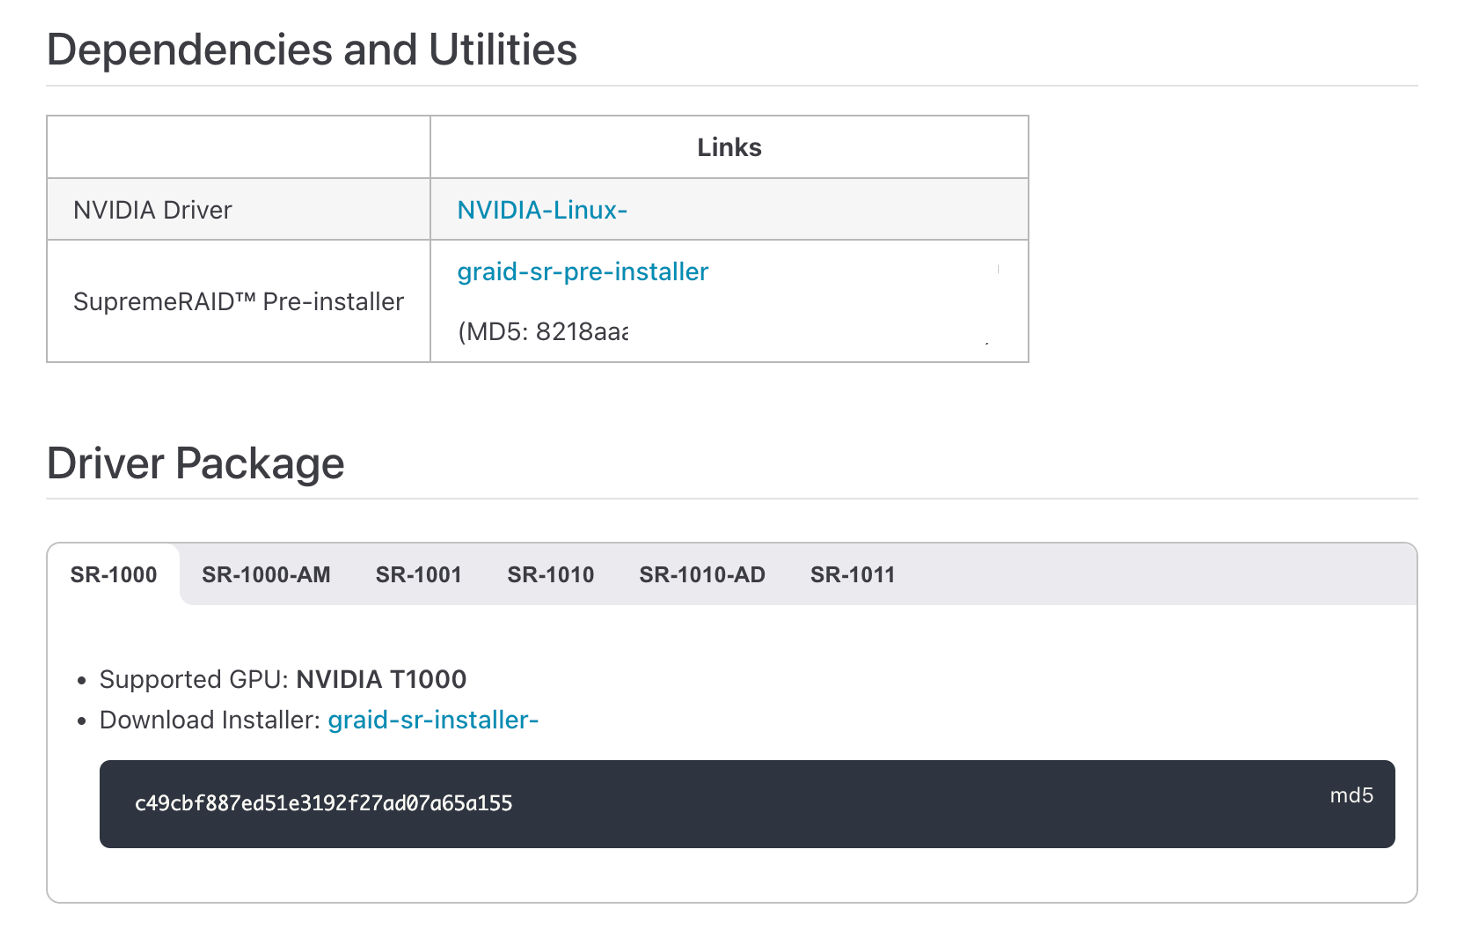Open the NVIDIA-Linux- driver link
This screenshot has width=1470, height=948.
coord(541,210)
